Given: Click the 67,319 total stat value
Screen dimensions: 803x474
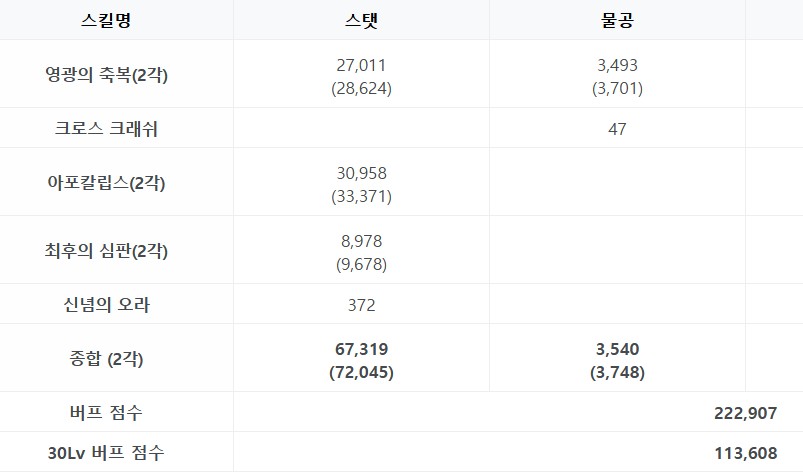Looking at the screenshot, I should click(x=361, y=350).
